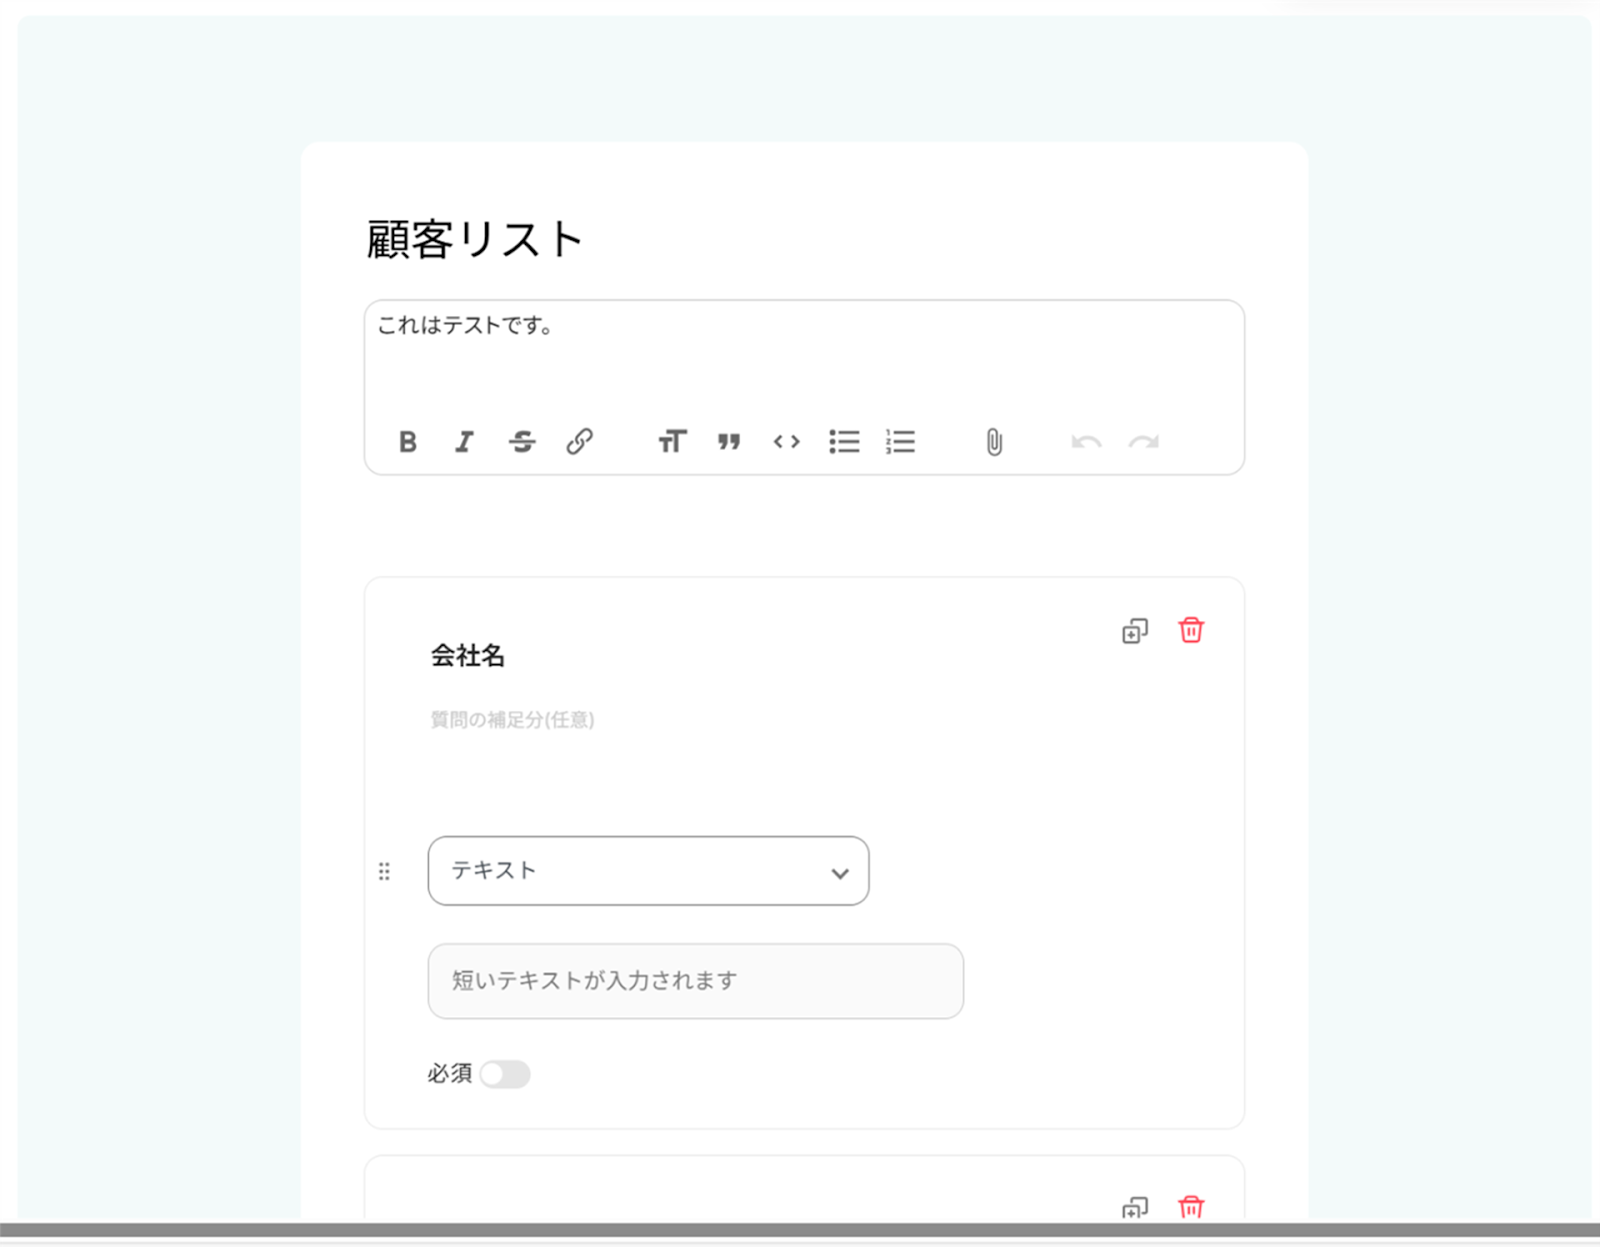Undo the last edit in description
1600x1247 pixels.
[1086, 442]
